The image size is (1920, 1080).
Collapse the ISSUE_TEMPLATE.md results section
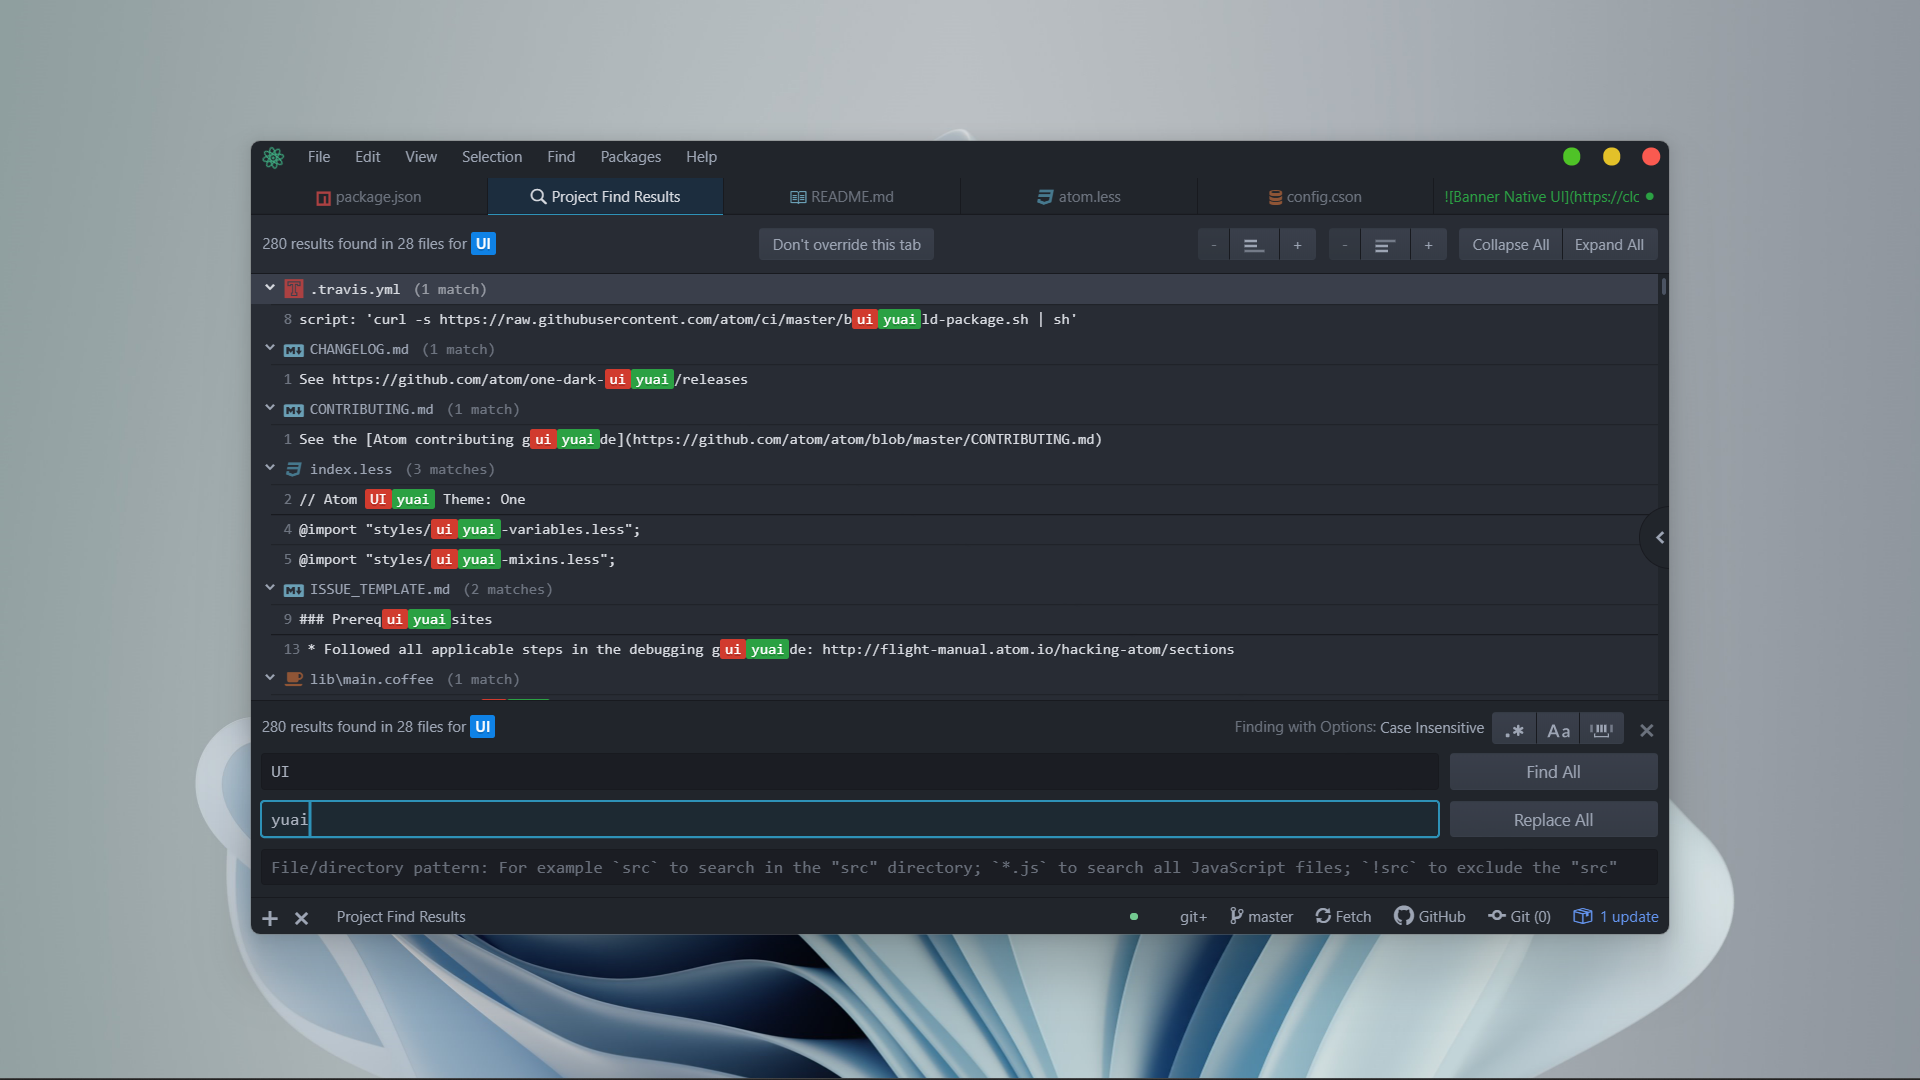click(269, 587)
